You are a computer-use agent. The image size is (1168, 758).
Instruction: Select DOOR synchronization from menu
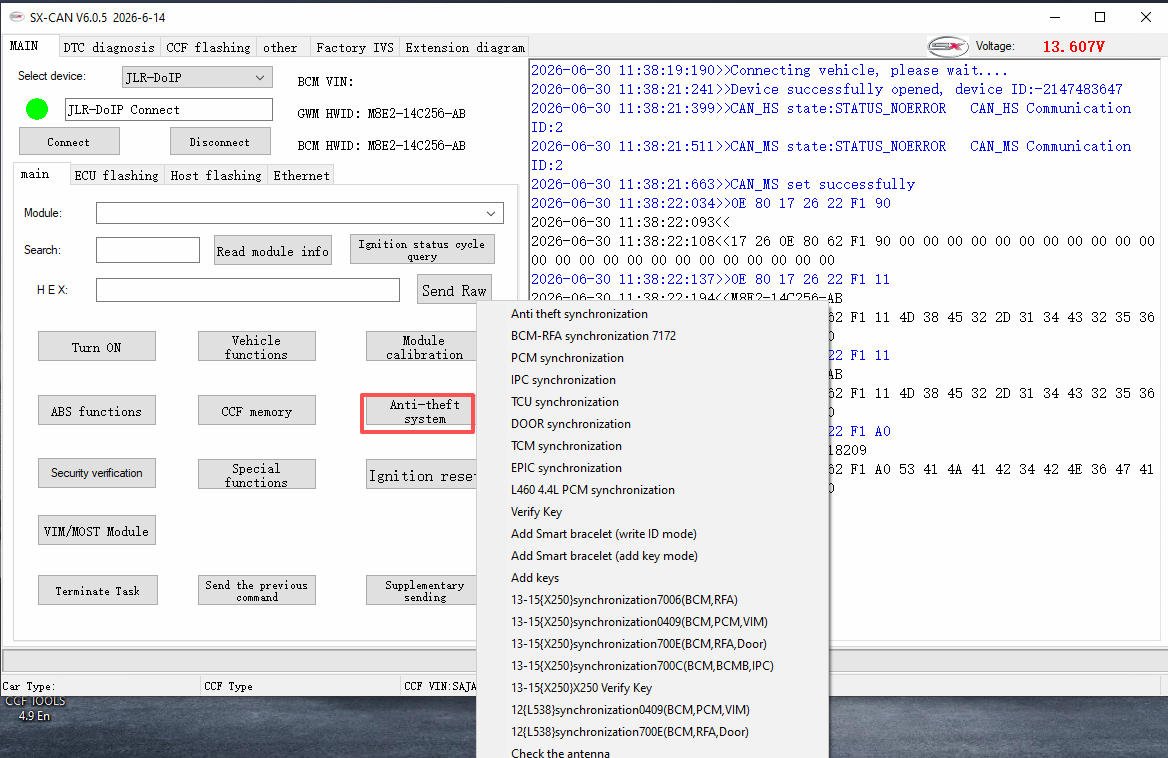[x=653, y=424]
